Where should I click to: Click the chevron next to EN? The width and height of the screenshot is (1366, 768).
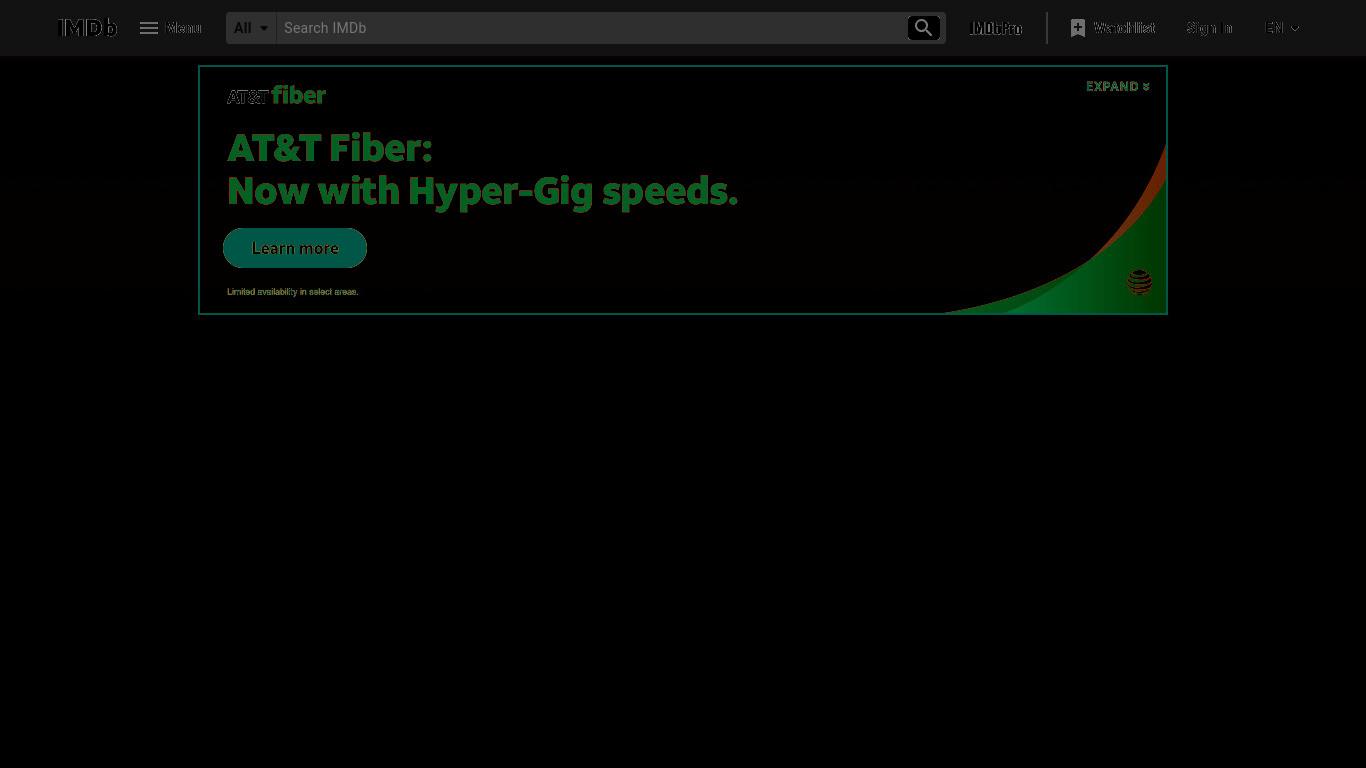1295,28
